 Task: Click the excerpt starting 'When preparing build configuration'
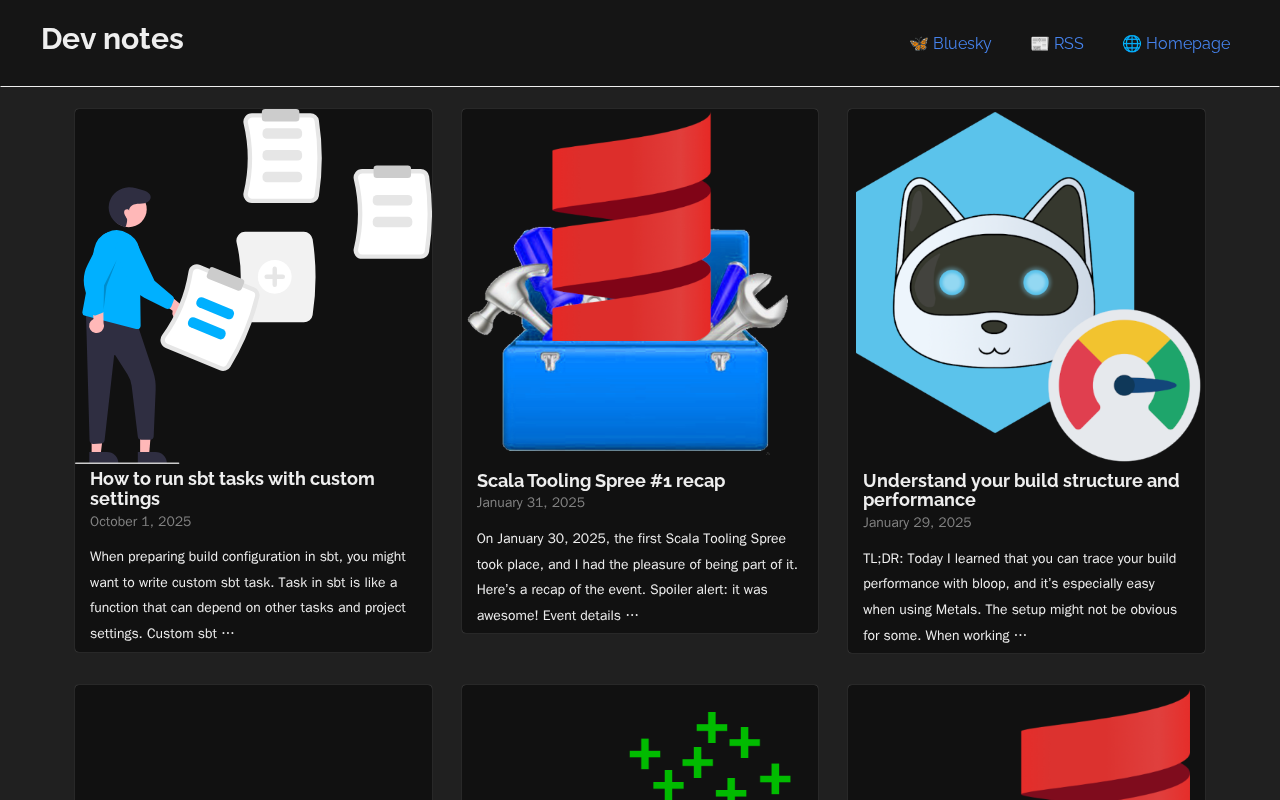click(x=250, y=595)
